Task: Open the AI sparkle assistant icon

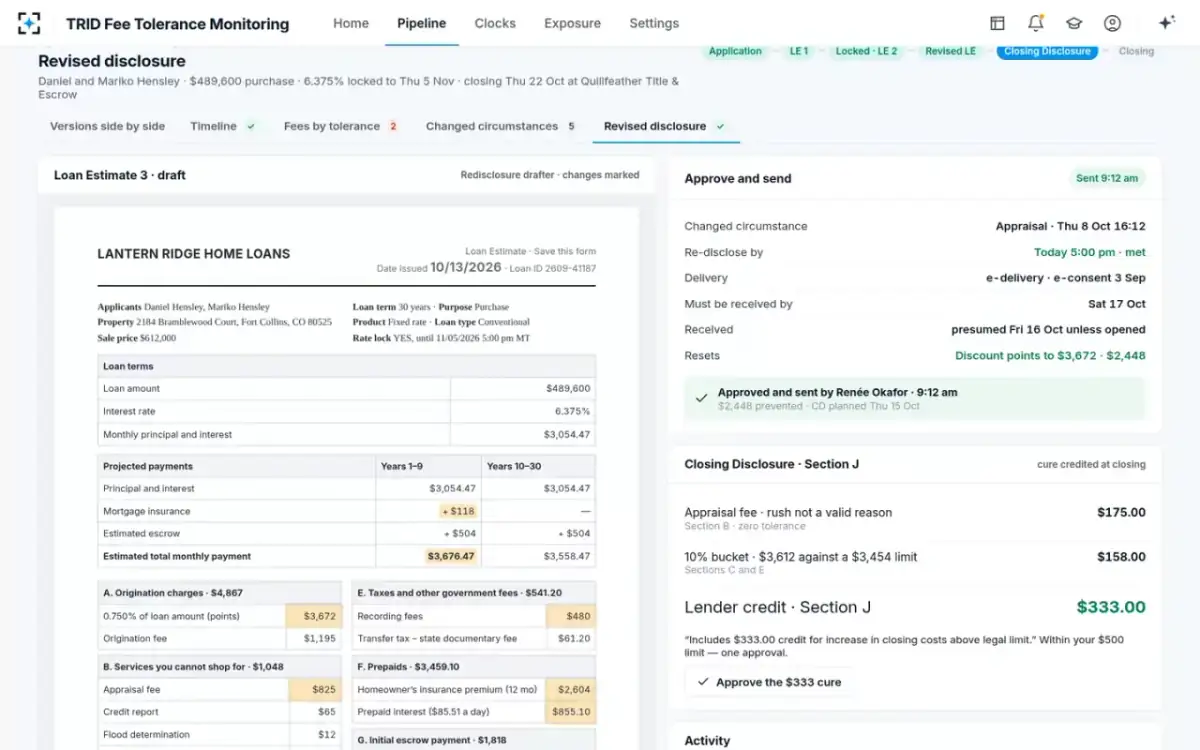Action: [1166, 23]
